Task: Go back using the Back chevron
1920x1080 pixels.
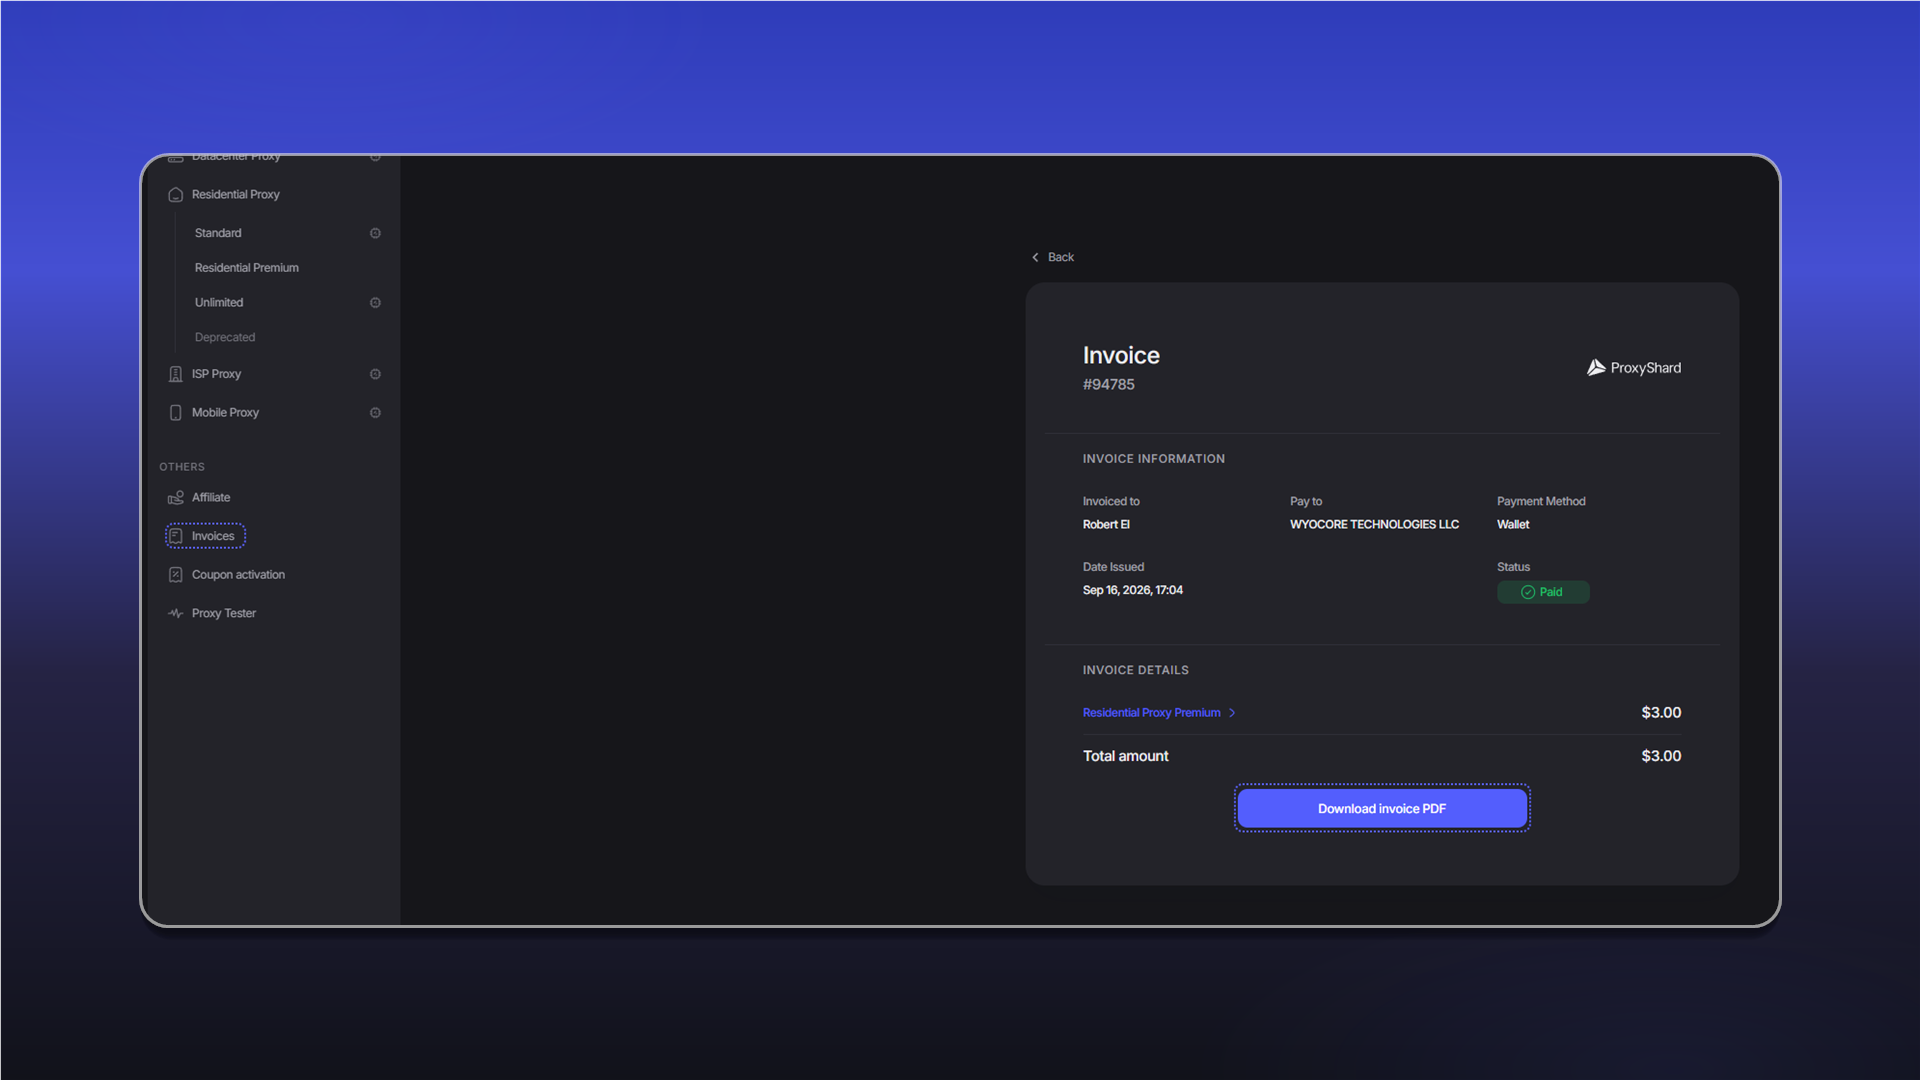Action: point(1036,258)
